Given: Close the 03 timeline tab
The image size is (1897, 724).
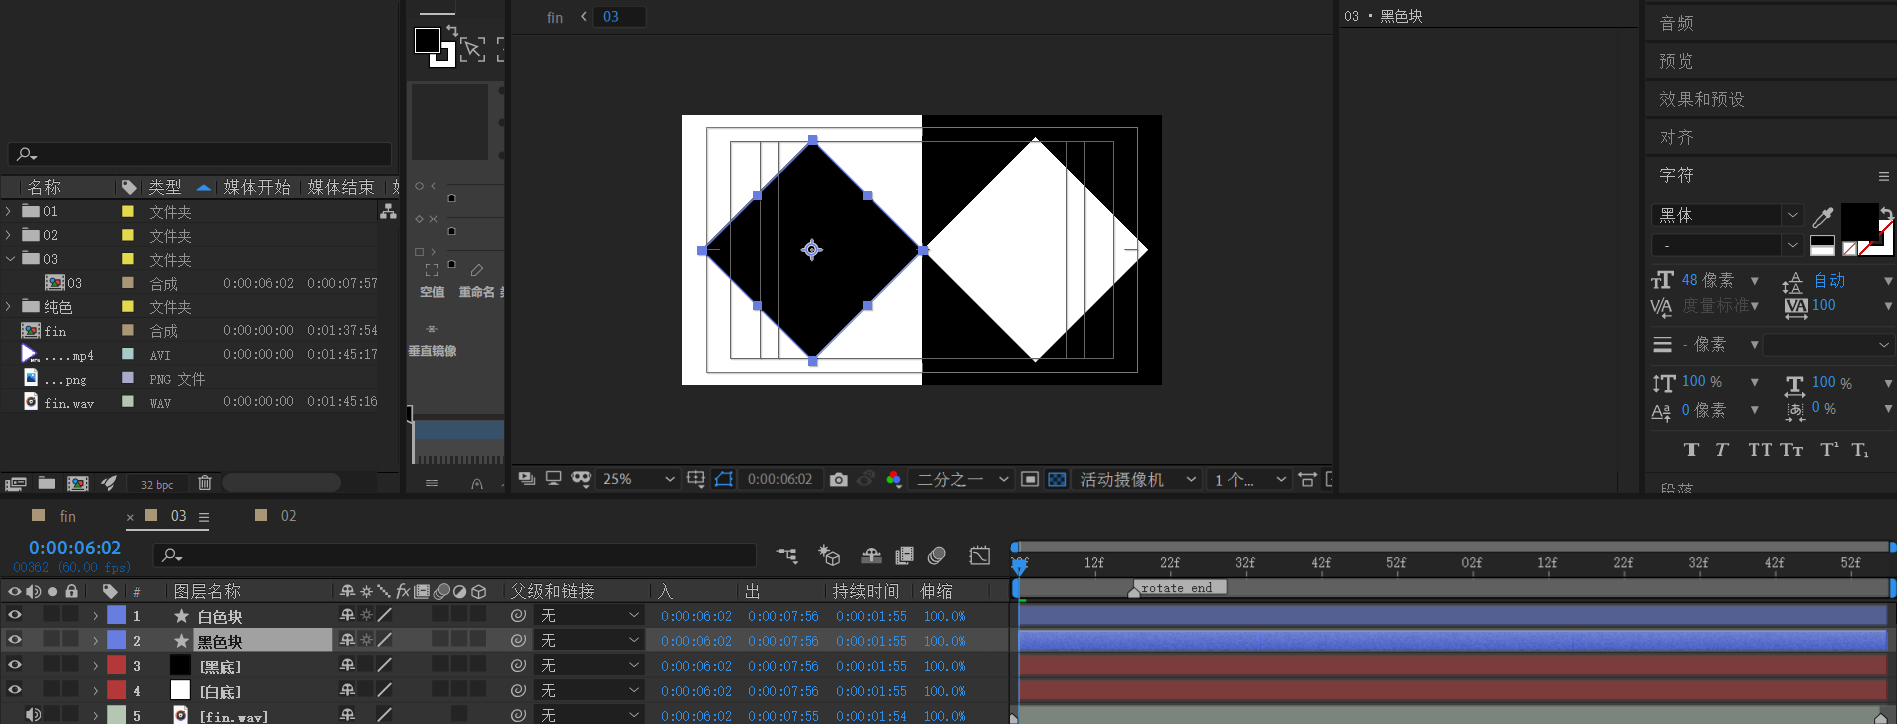Looking at the screenshot, I should (130, 517).
